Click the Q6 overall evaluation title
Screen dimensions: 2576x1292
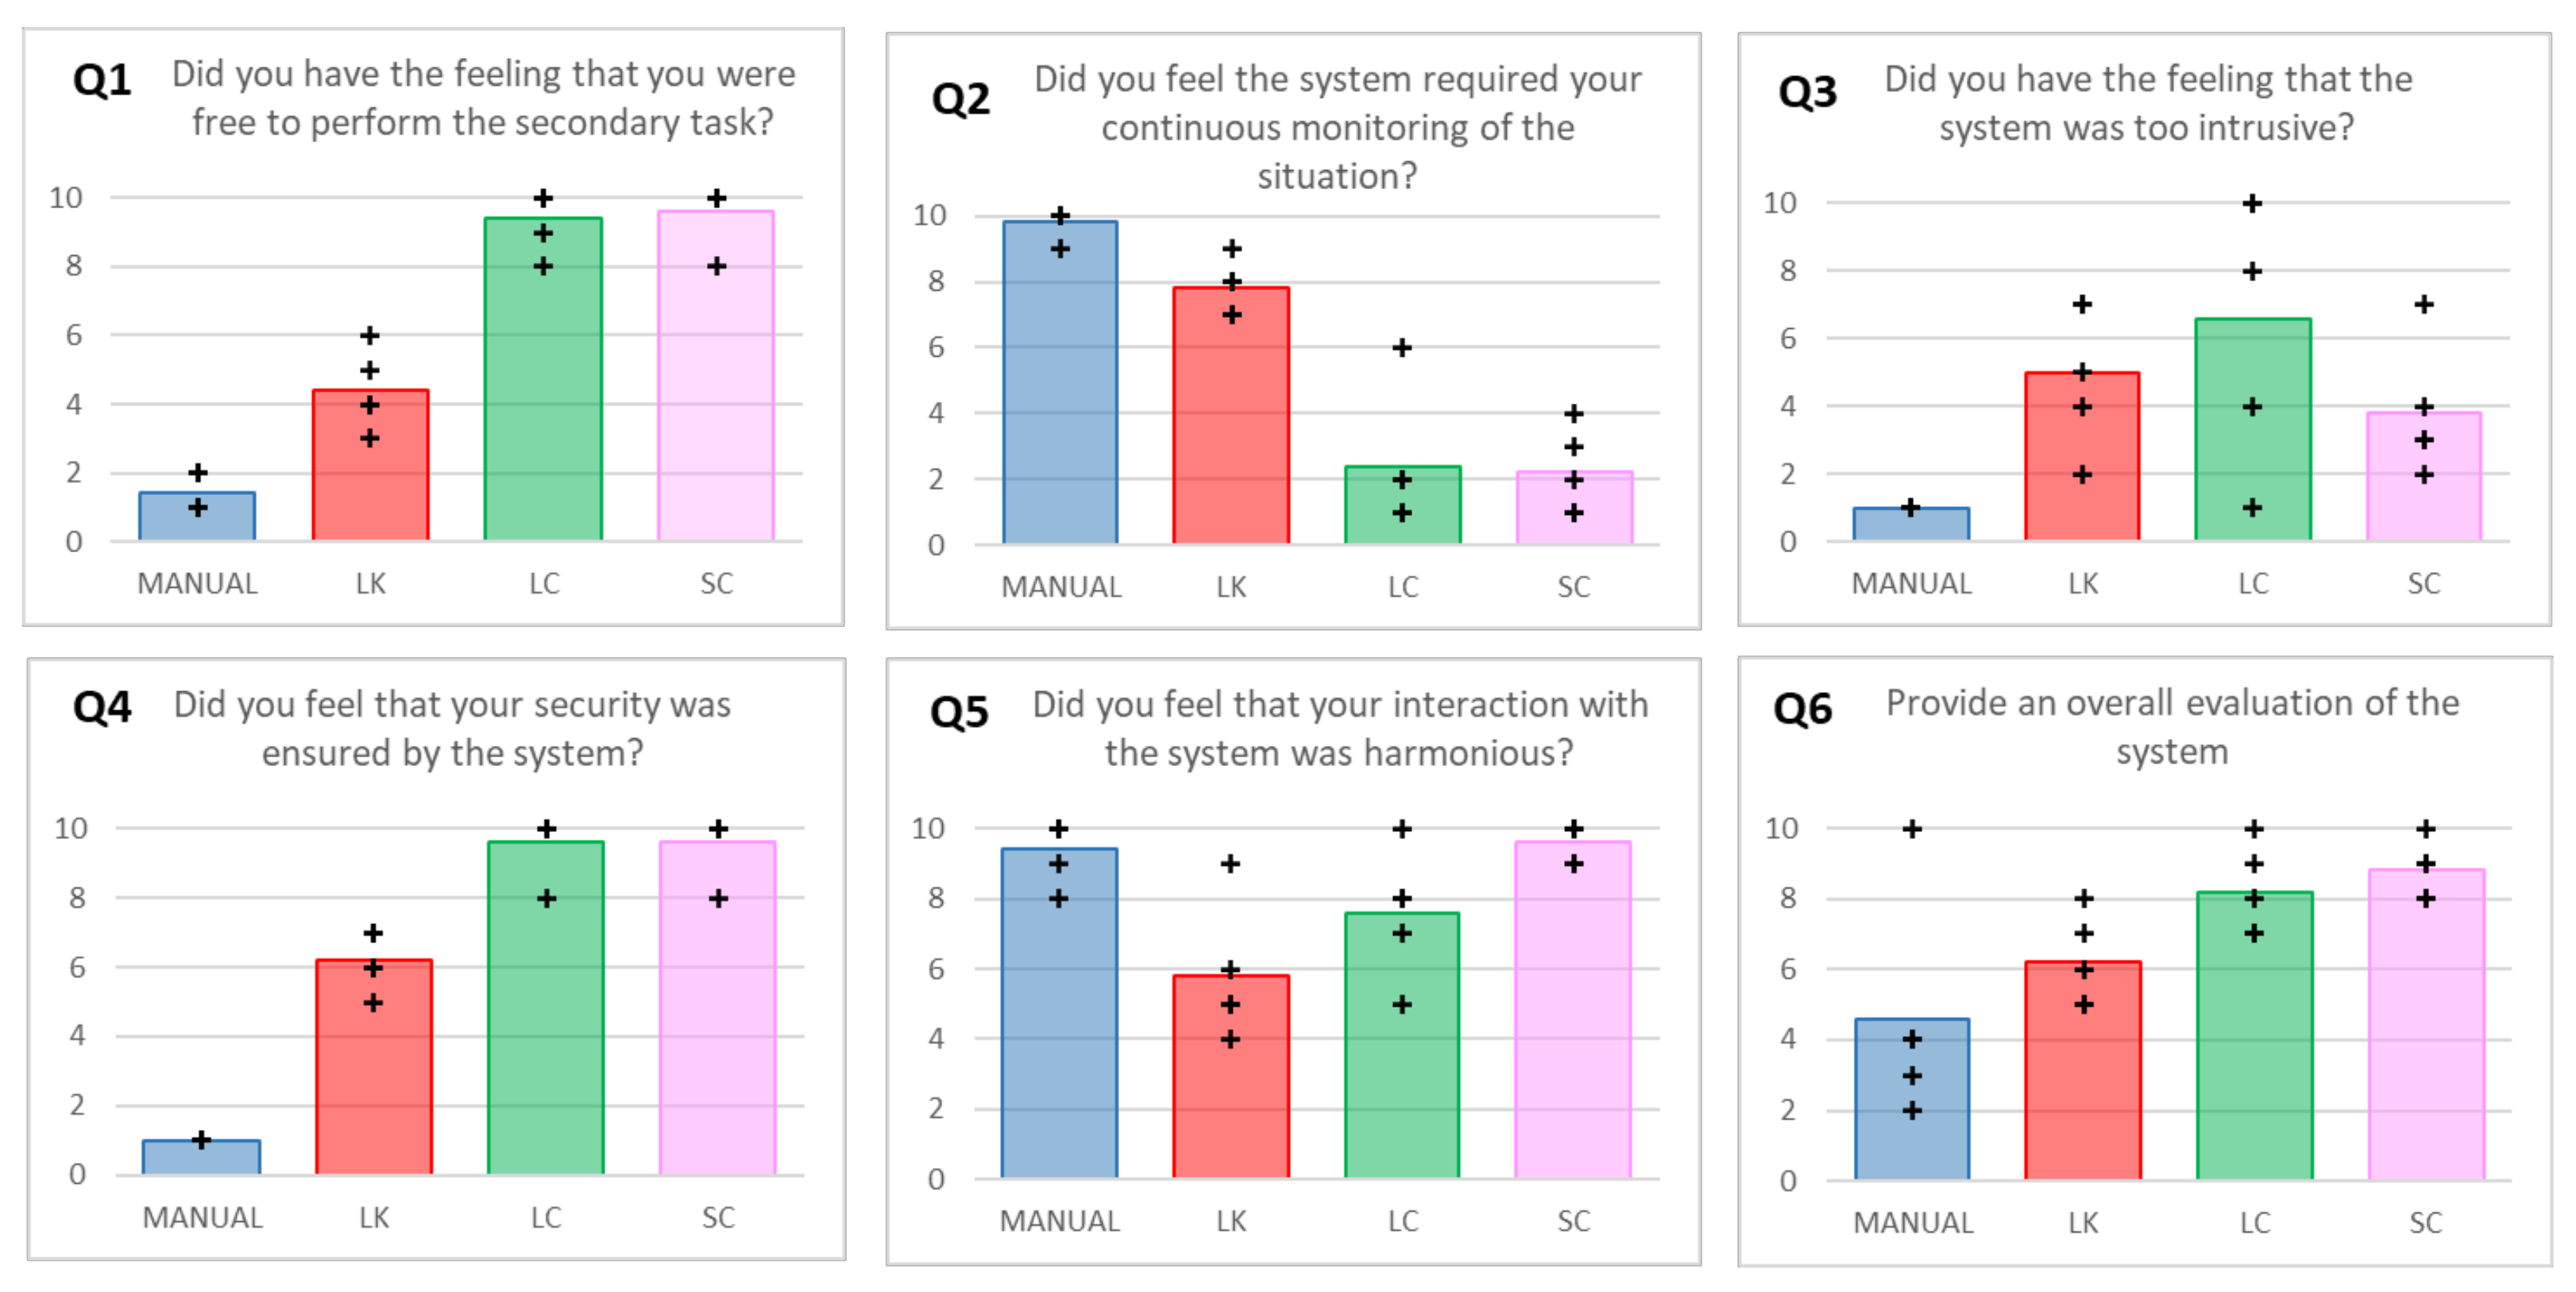(2171, 727)
